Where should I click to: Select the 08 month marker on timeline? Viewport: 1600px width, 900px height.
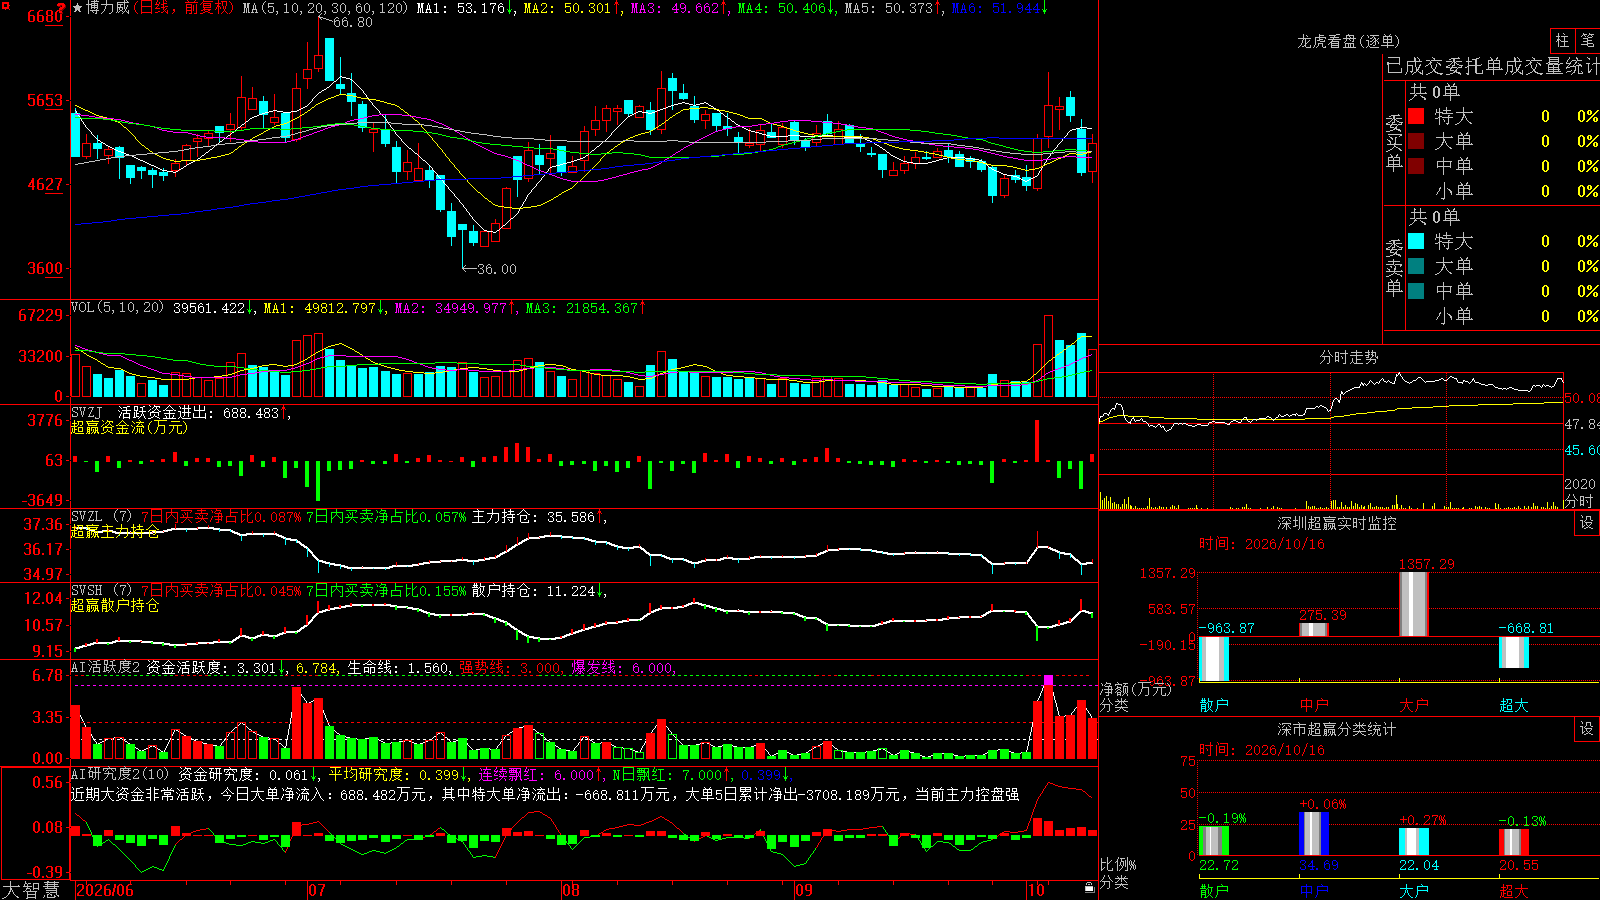pos(571,890)
